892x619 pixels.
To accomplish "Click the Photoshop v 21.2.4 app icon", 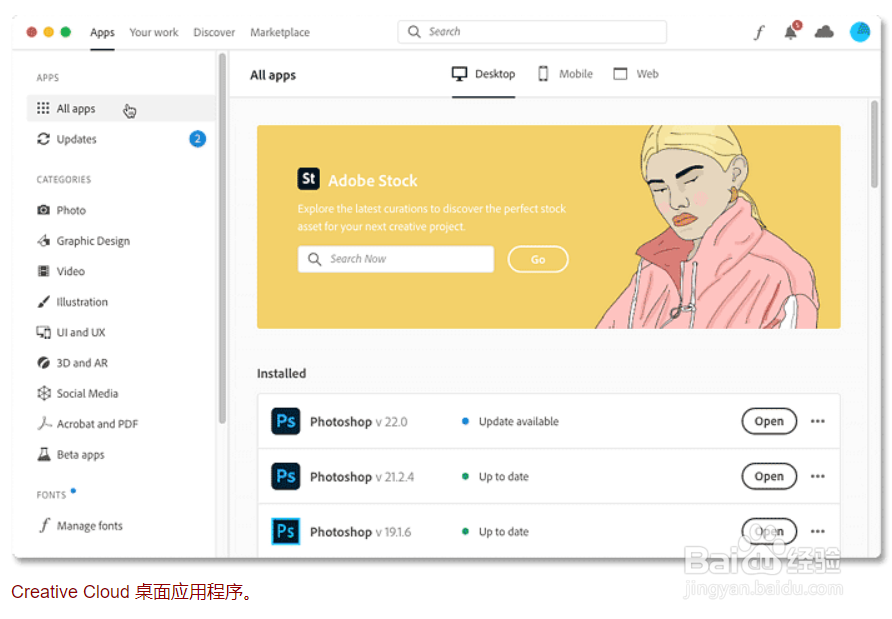I will (285, 476).
